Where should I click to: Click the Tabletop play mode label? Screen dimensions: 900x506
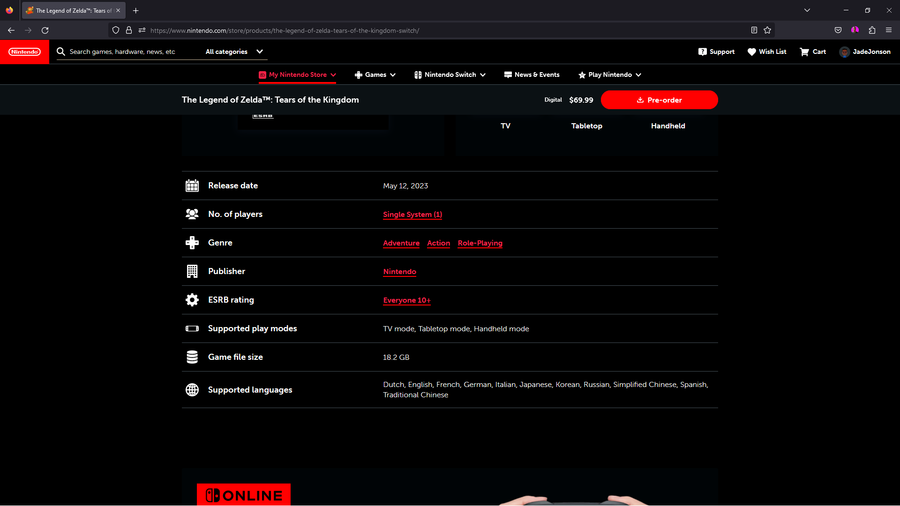pos(587,126)
